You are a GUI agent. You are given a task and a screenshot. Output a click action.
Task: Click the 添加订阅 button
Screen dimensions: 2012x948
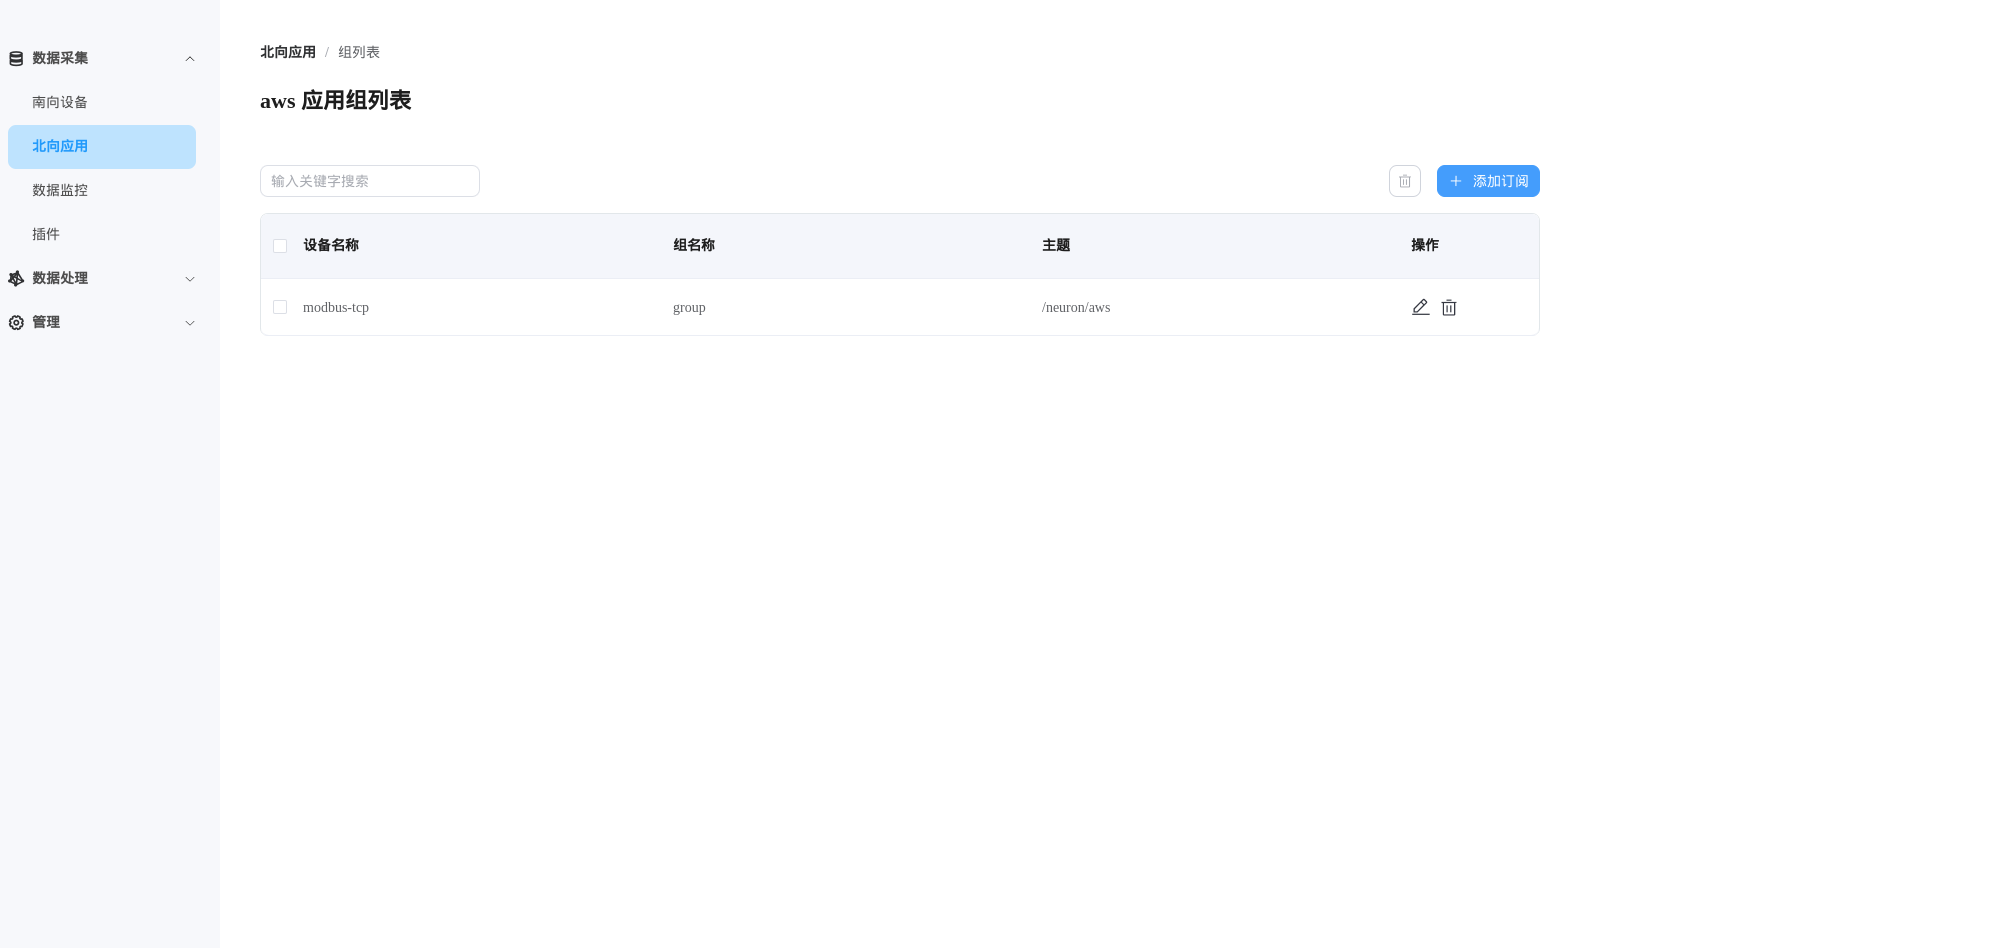click(x=1488, y=181)
